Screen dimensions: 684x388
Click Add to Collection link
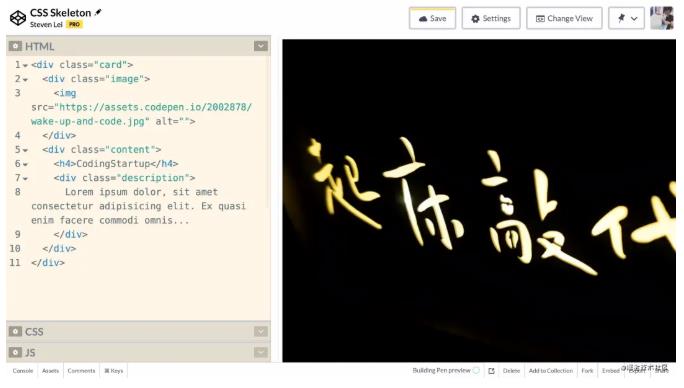(x=551, y=371)
